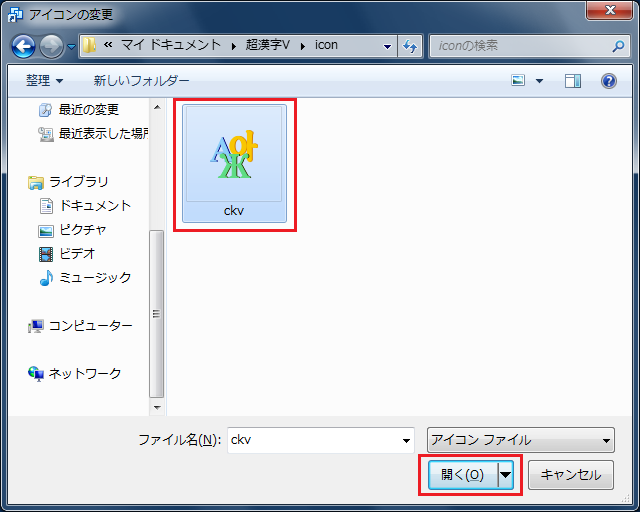
Task: Click the change view icon
Action: click(x=519, y=81)
